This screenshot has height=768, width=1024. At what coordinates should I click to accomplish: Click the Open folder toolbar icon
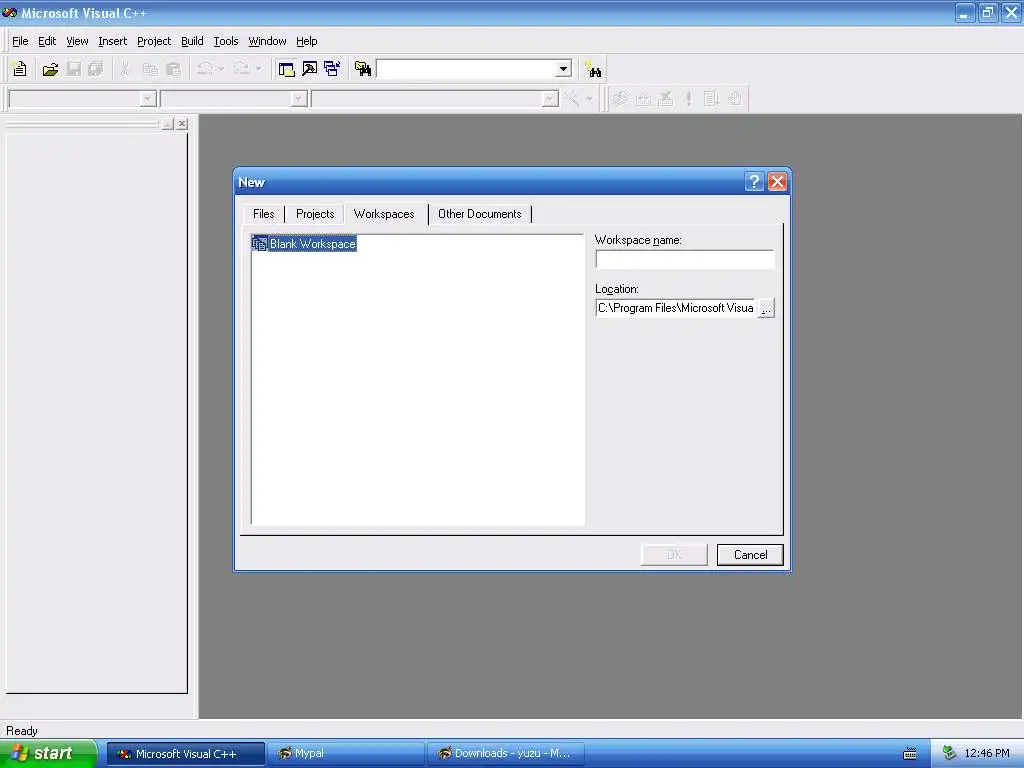pyautogui.click(x=50, y=69)
